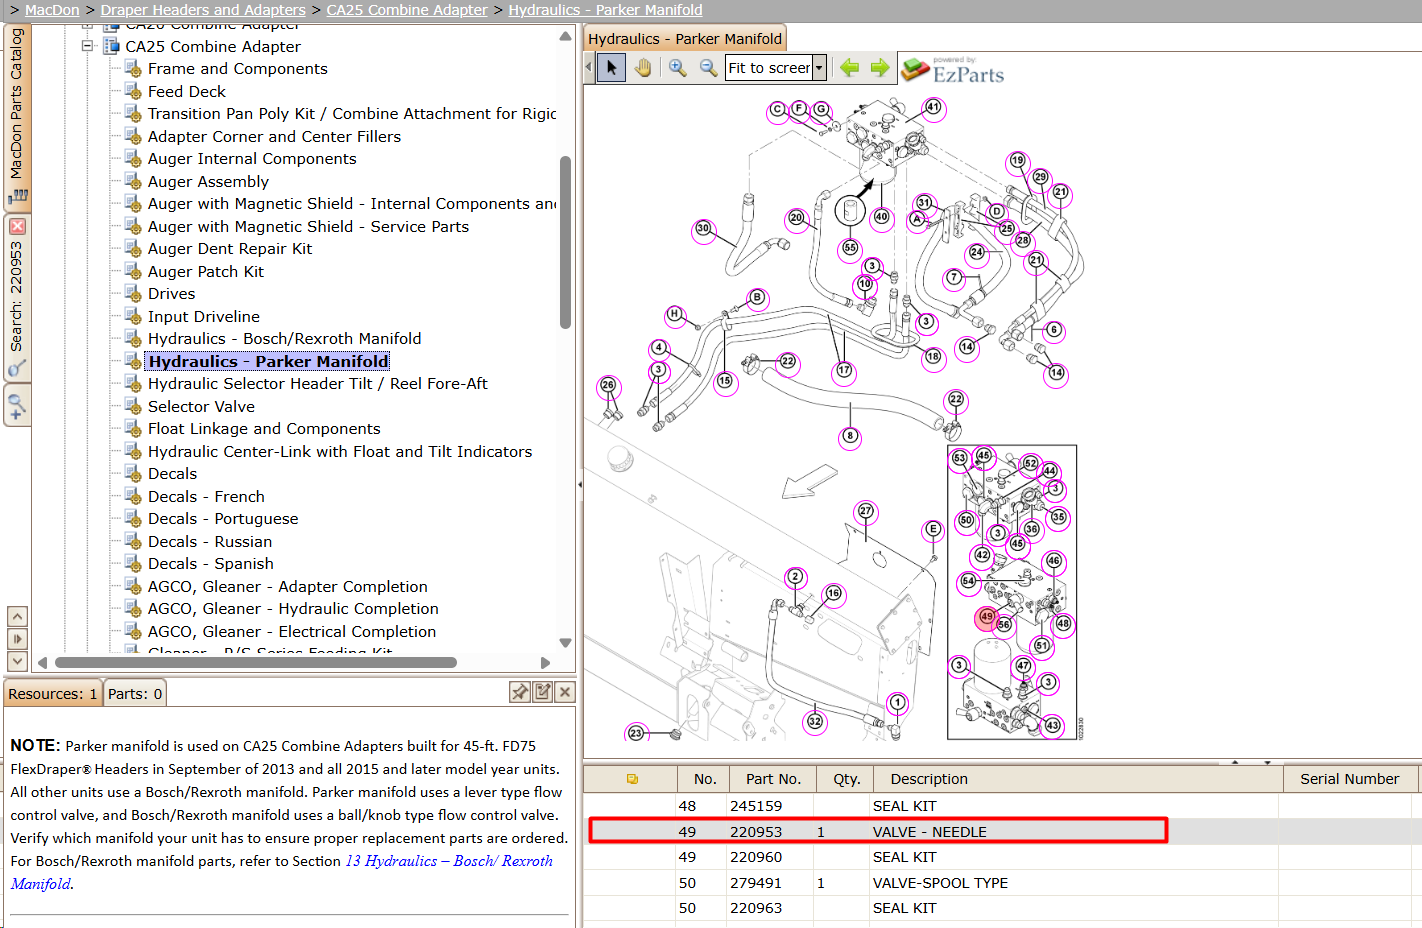Open the Bosch/Rexroth Manifold section link
The height and width of the screenshot is (928, 1422).
(x=281, y=872)
